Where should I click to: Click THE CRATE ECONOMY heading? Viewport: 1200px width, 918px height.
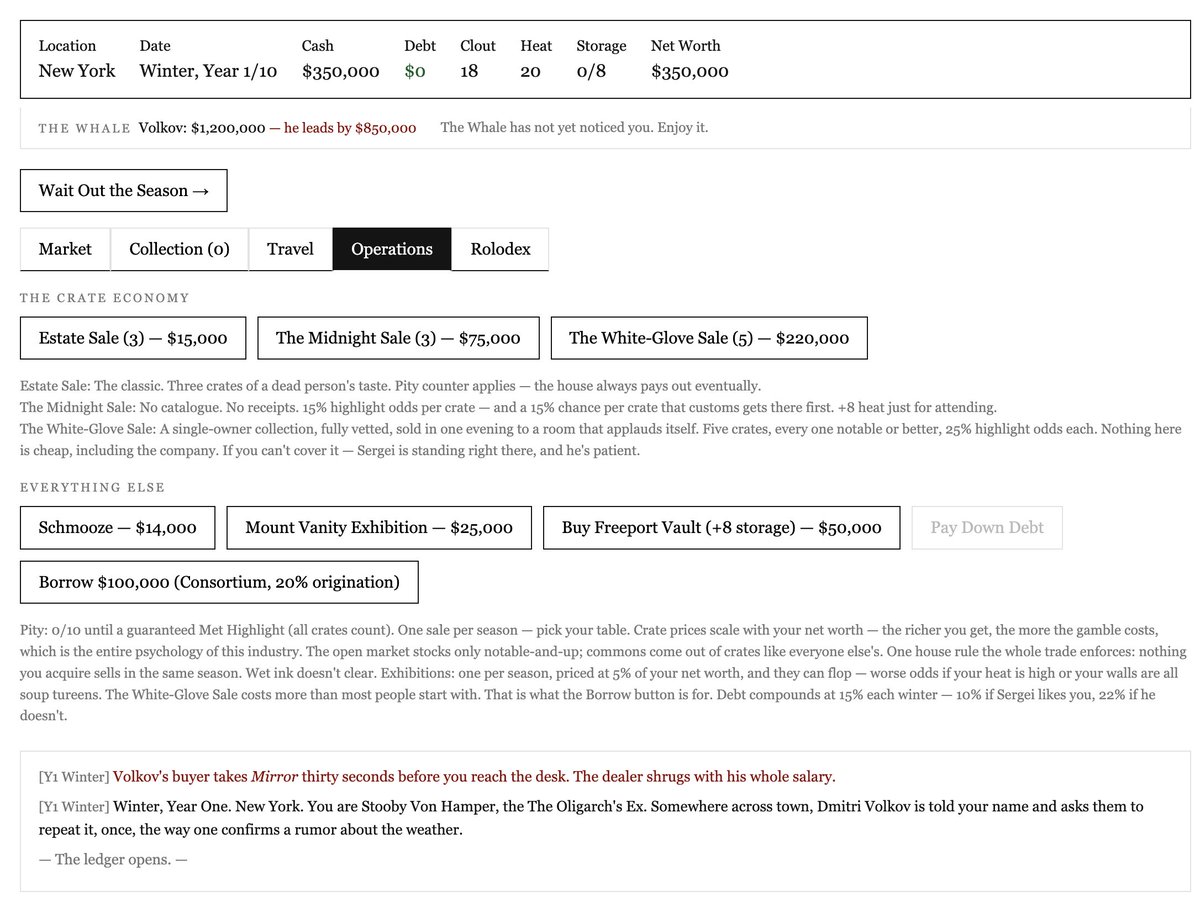105,298
